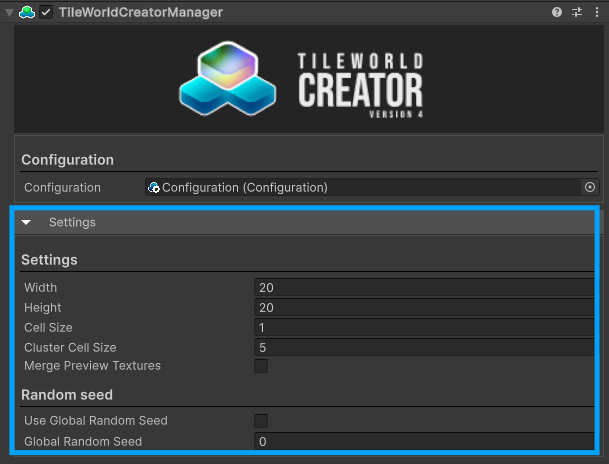Click the Cell Size input field
This screenshot has width=609, height=464.
424,328
